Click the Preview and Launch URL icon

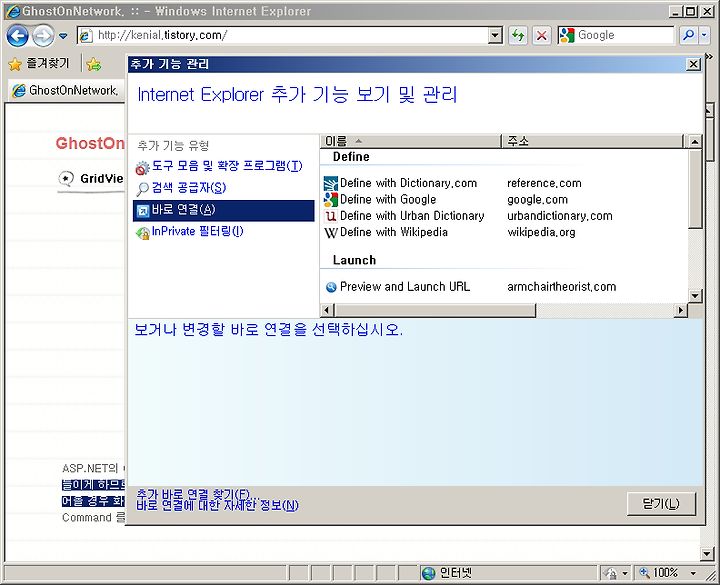pyautogui.click(x=331, y=287)
